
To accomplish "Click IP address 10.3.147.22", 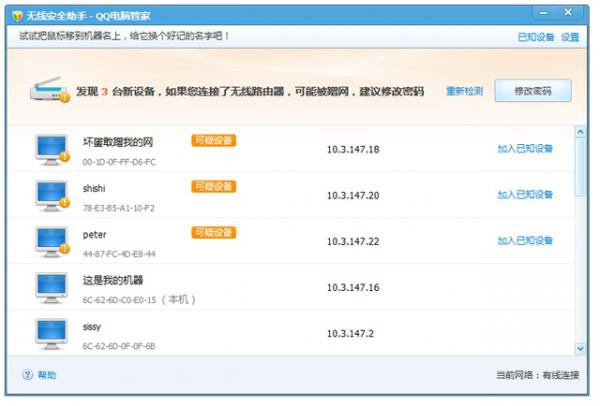I will point(353,241).
